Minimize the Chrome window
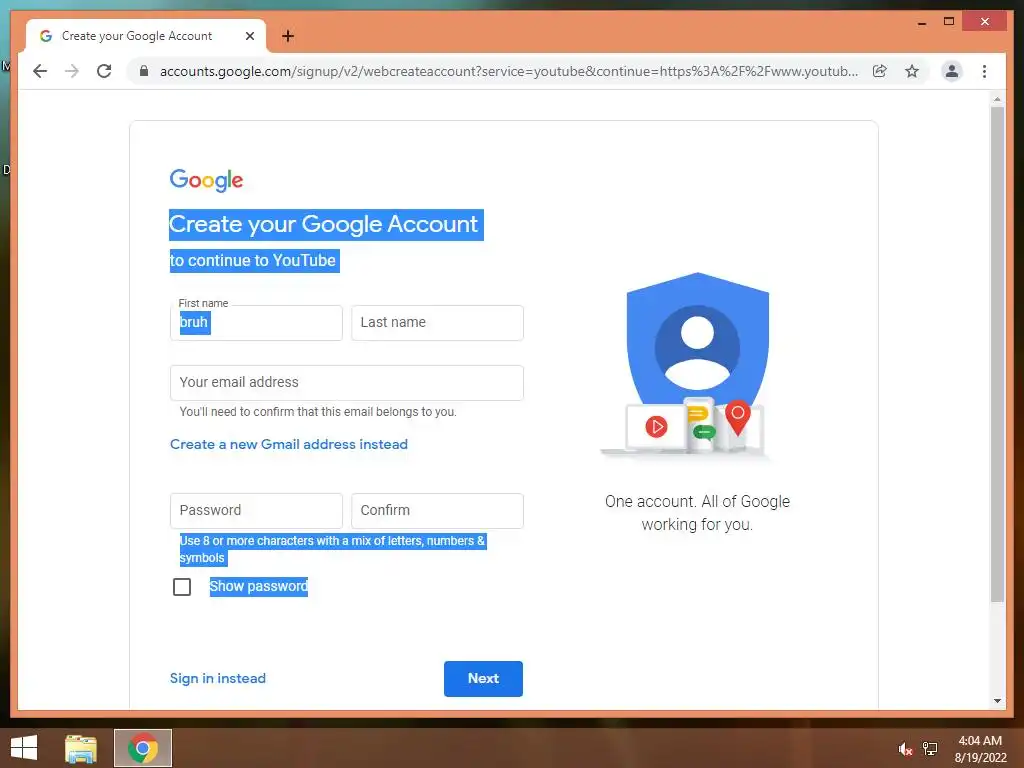 click(922, 22)
